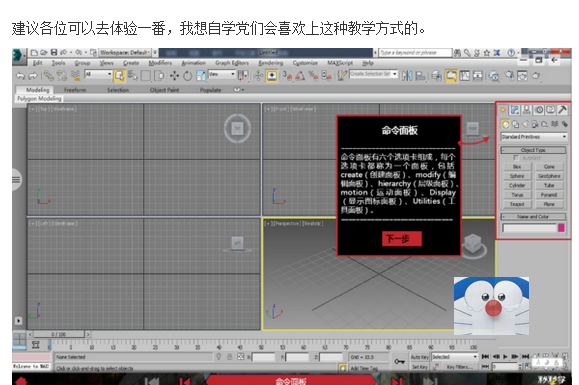
Task: Collapse the Object Type rollout
Action: (533, 150)
